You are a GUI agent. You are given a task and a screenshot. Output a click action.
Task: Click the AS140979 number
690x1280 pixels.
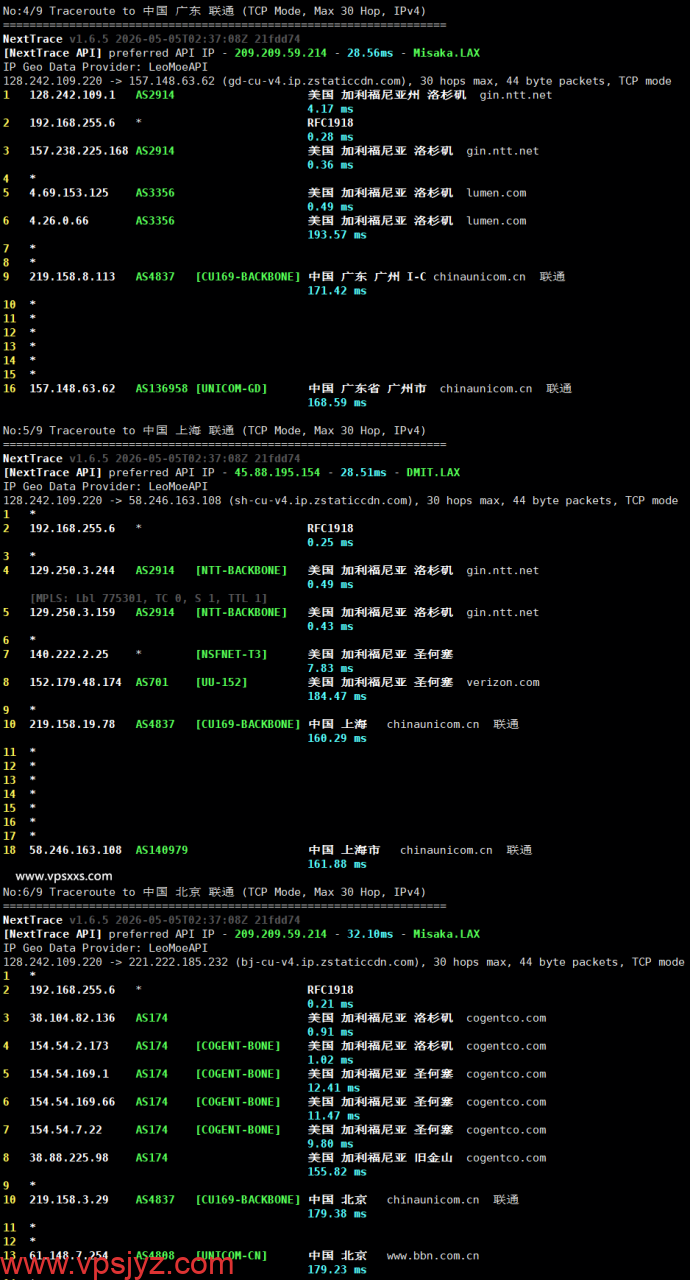pos(162,851)
